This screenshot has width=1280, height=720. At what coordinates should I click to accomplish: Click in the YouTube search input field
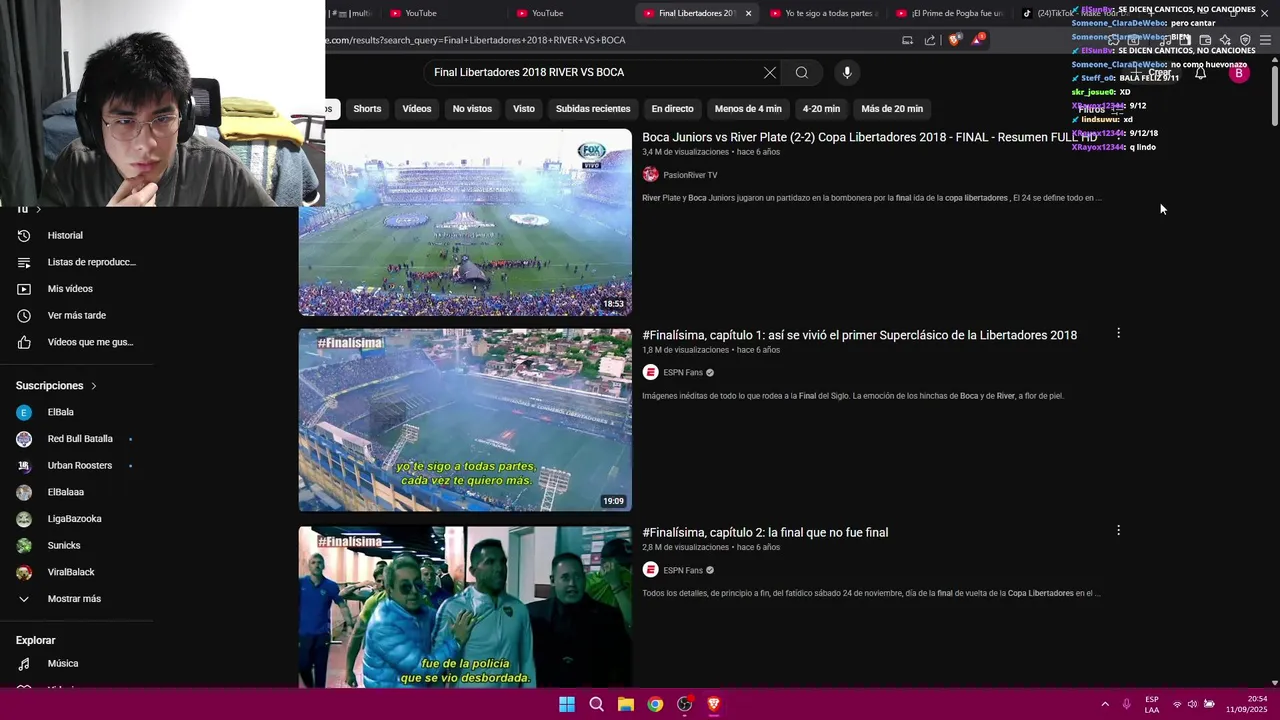[590, 72]
